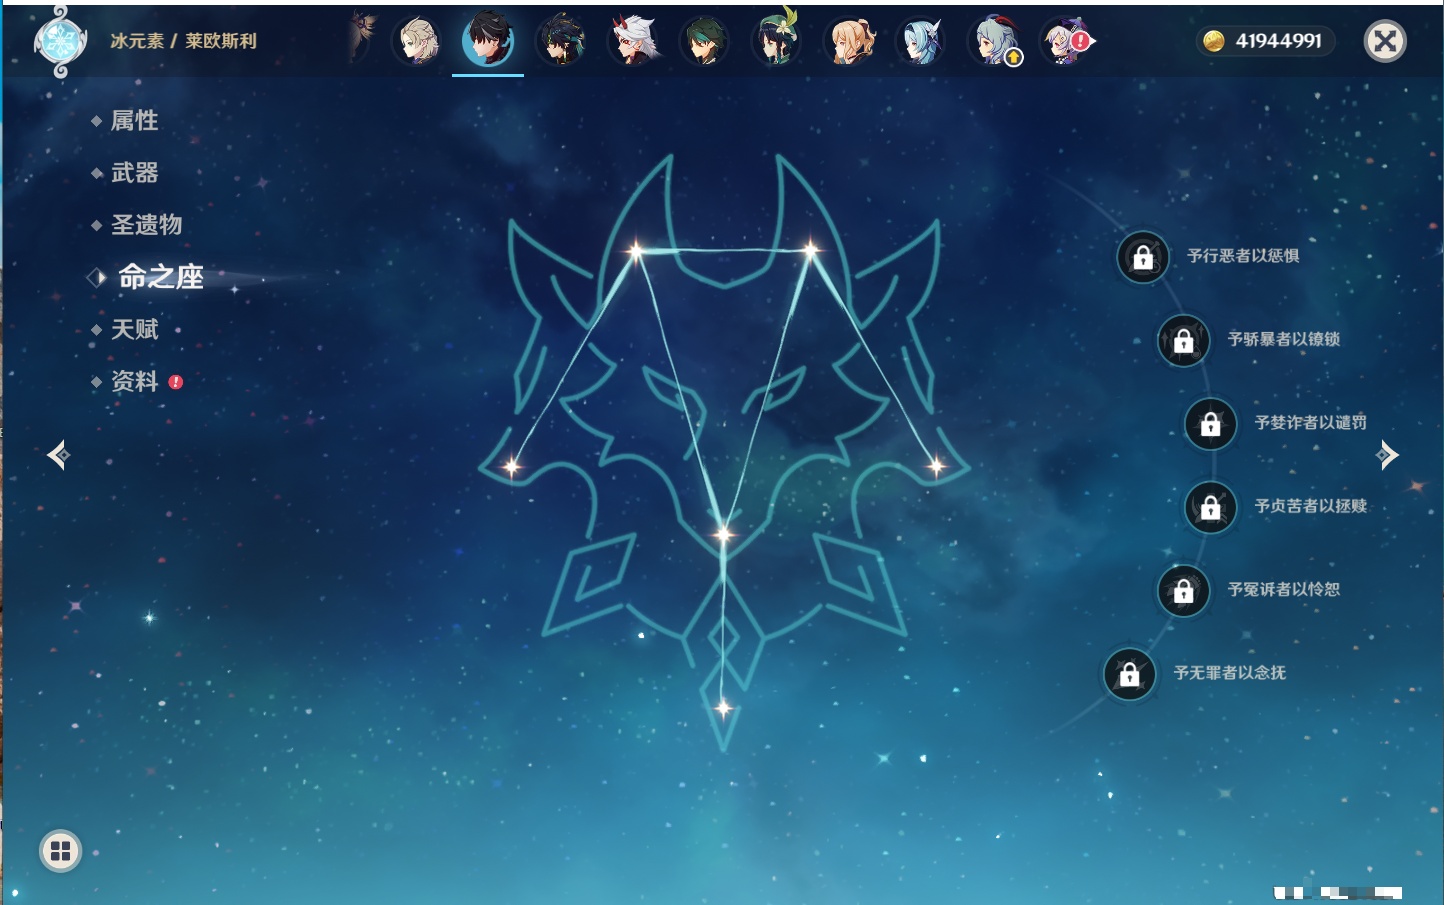The image size is (1444, 905).
Task: Open locked constellation 予冤诉者以怜恕
Action: (1184, 590)
